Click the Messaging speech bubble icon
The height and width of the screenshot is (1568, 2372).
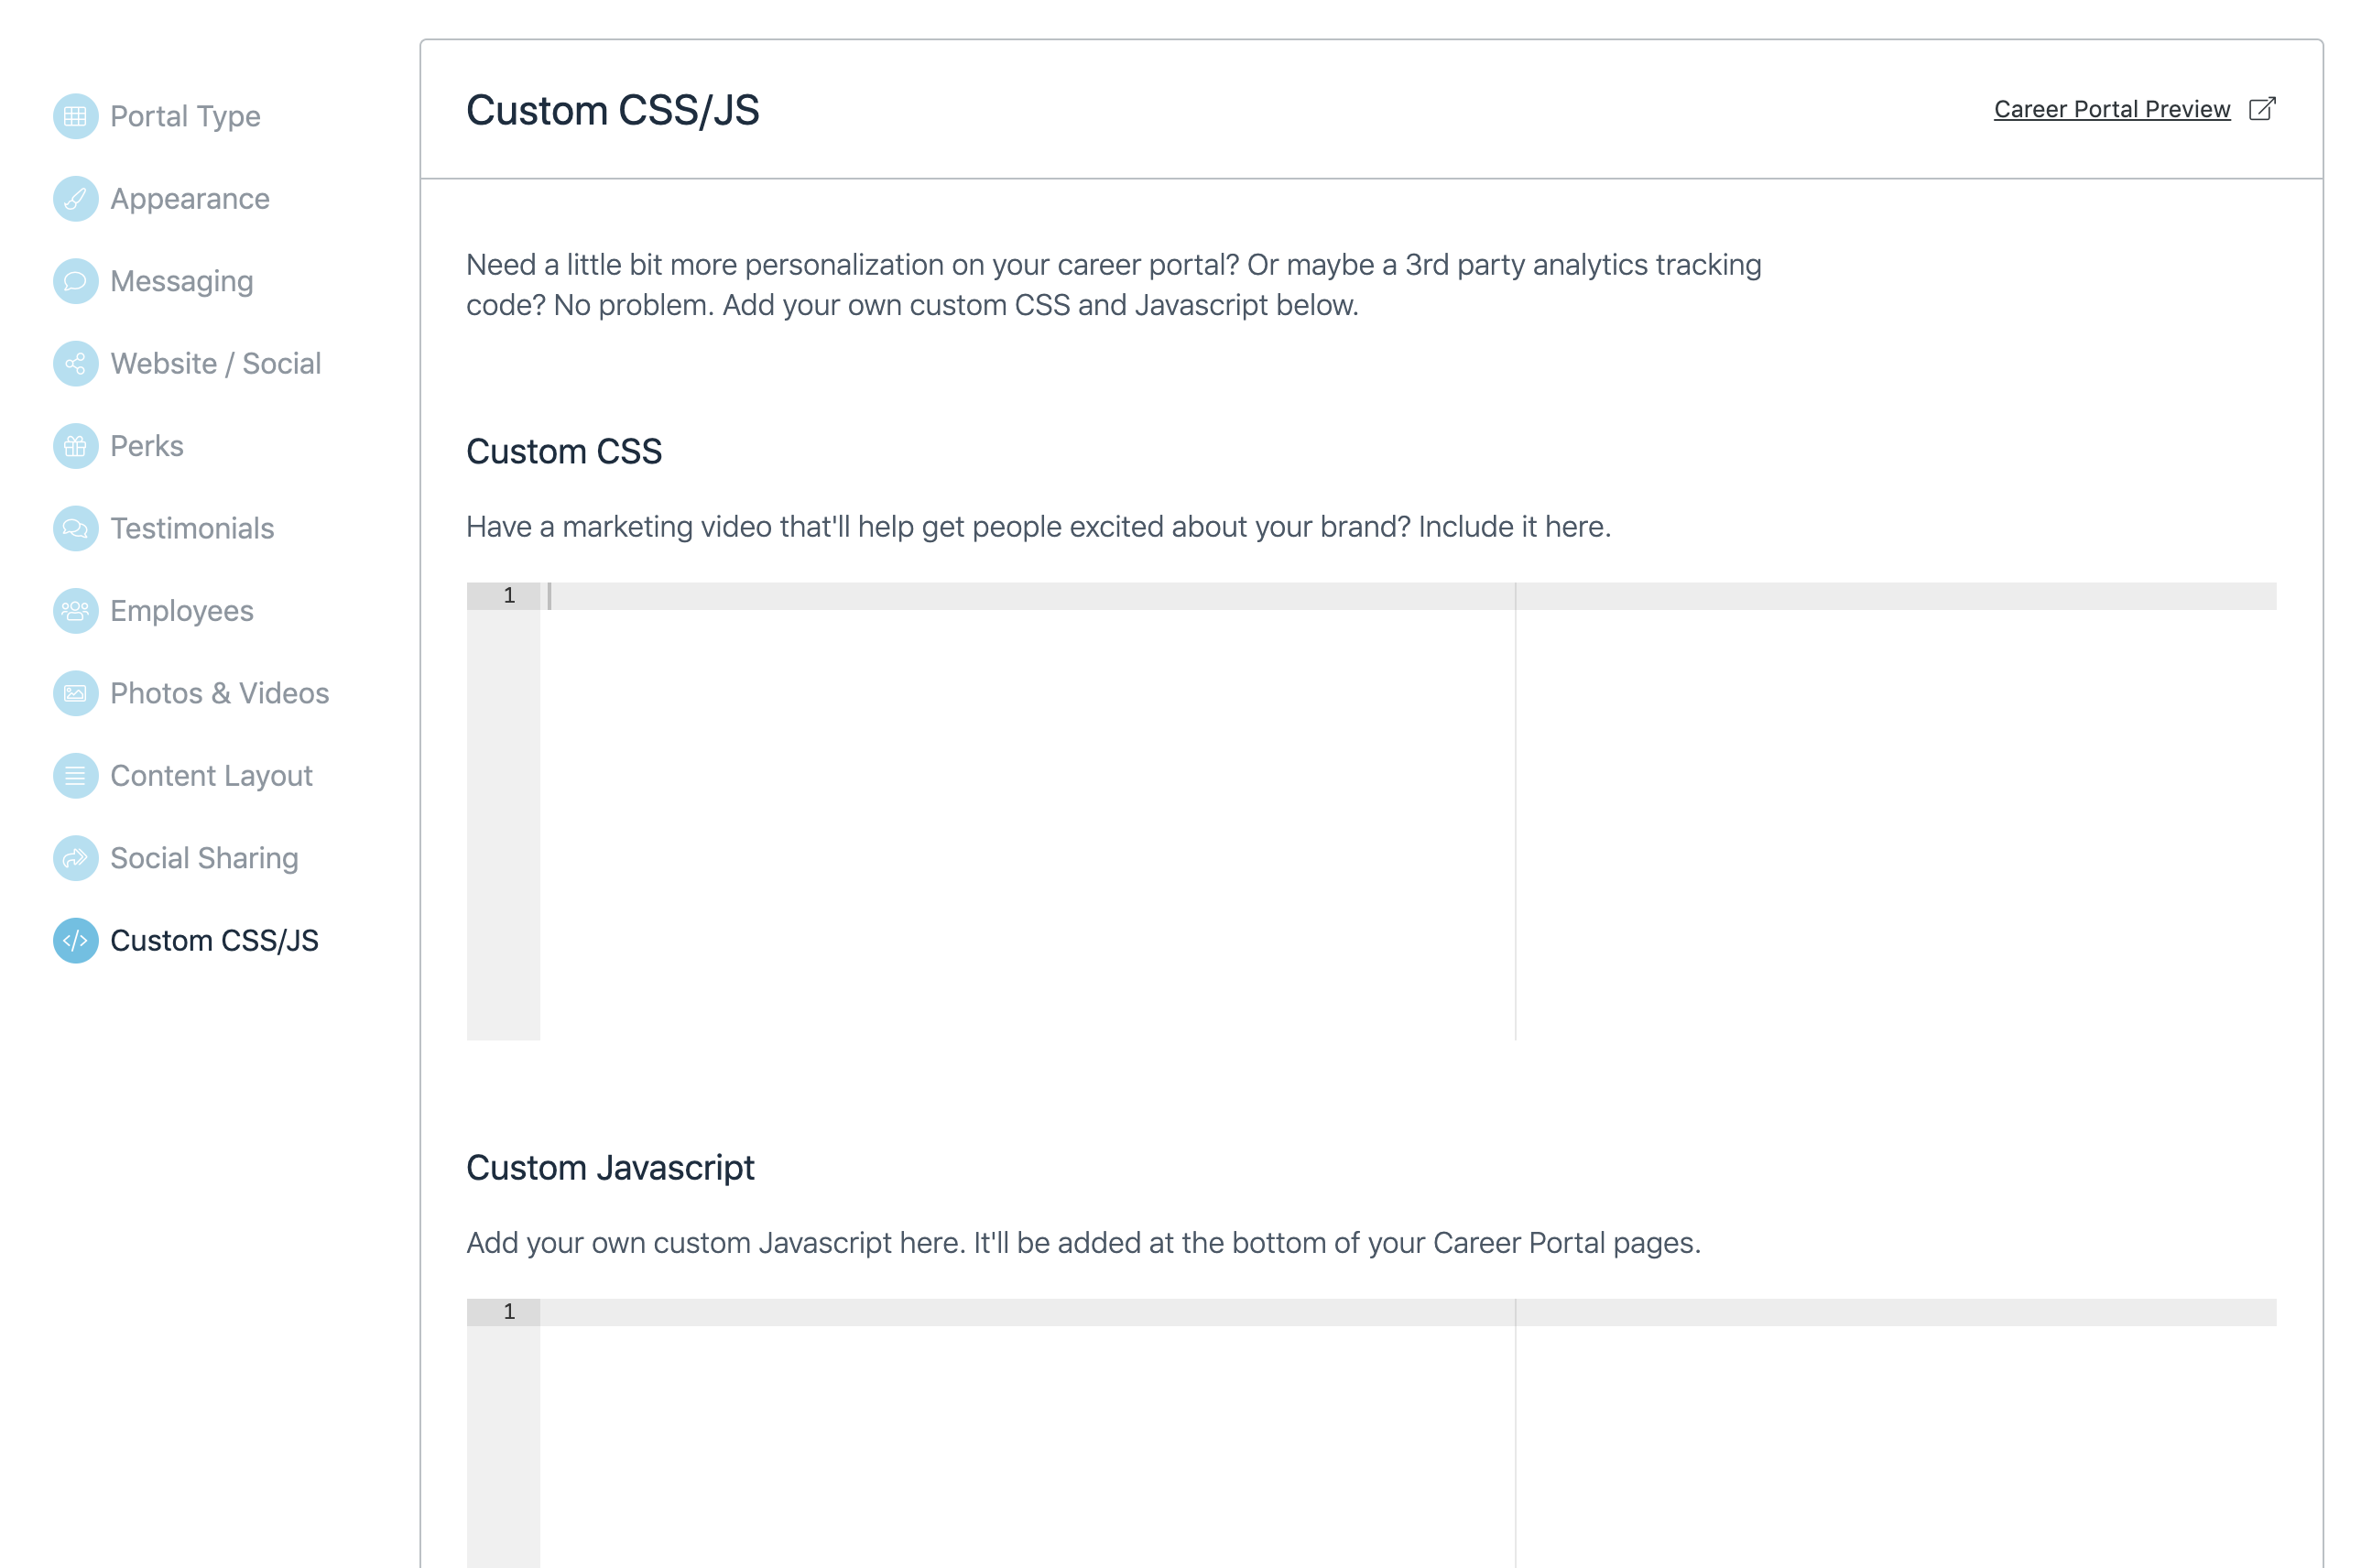(x=75, y=281)
